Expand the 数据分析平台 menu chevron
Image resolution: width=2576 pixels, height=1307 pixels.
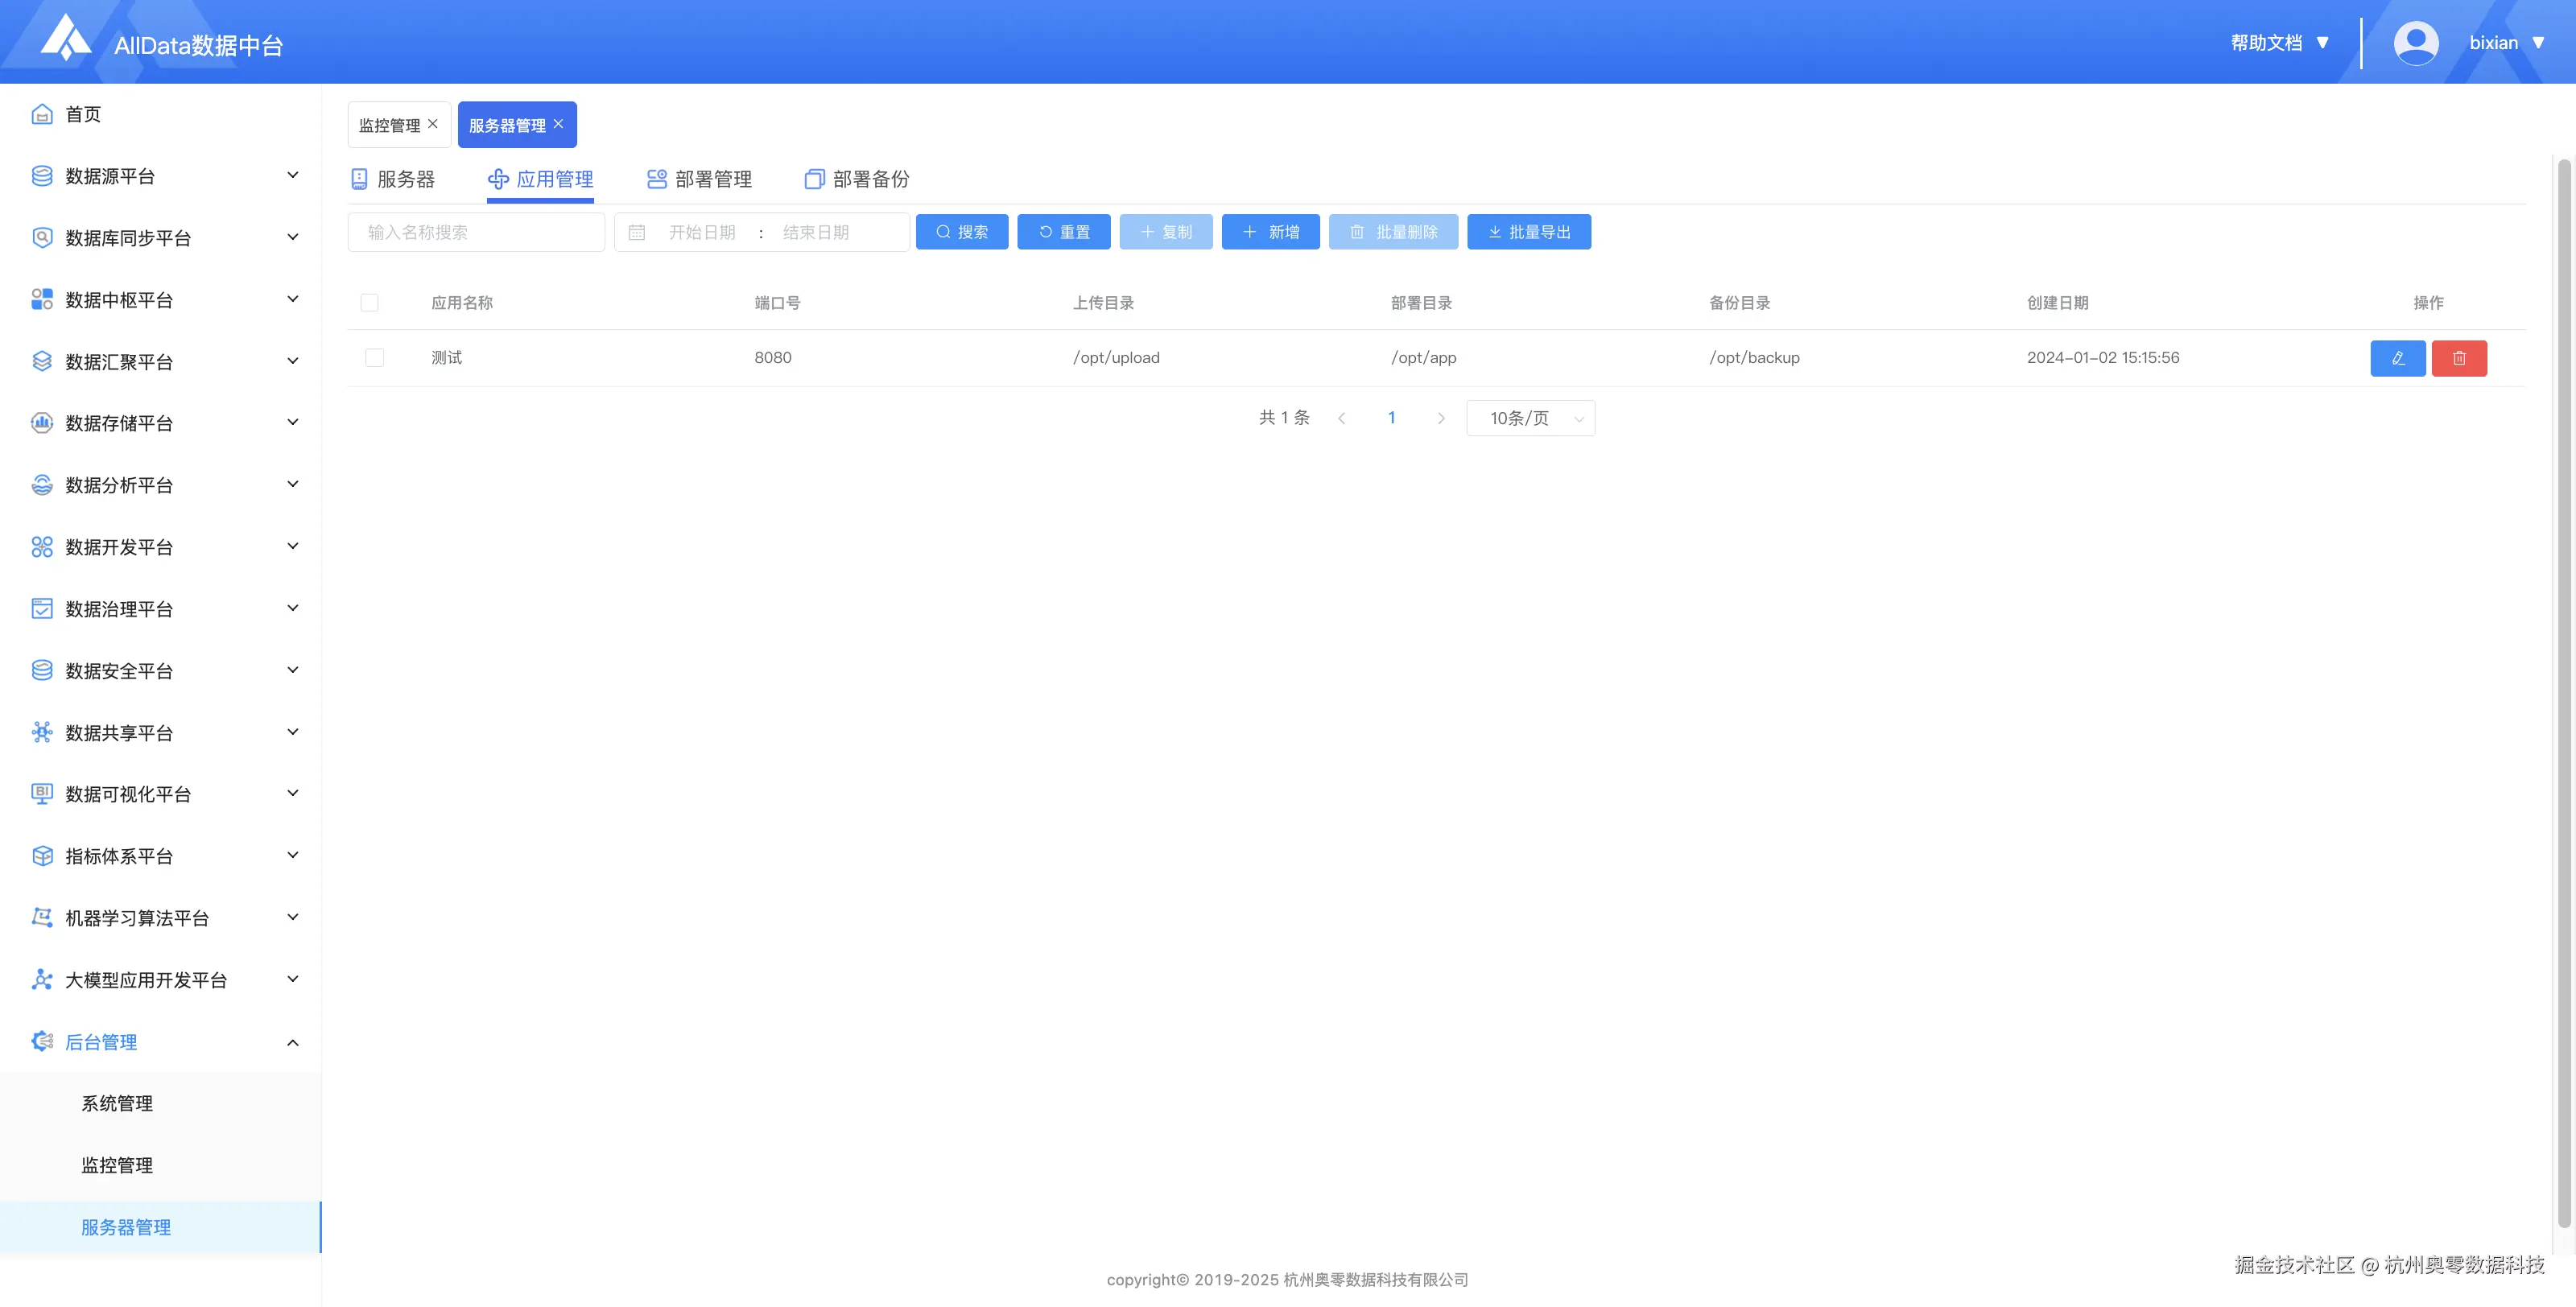pos(292,484)
